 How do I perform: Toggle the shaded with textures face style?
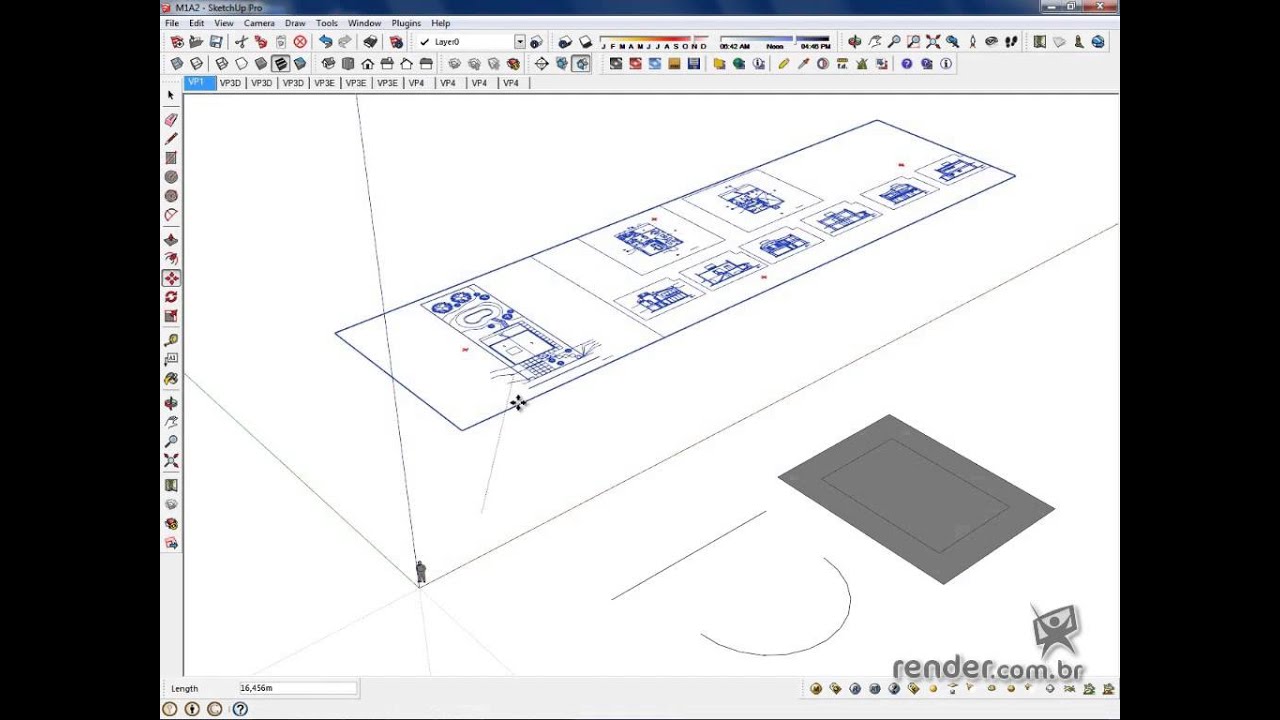coord(280,64)
